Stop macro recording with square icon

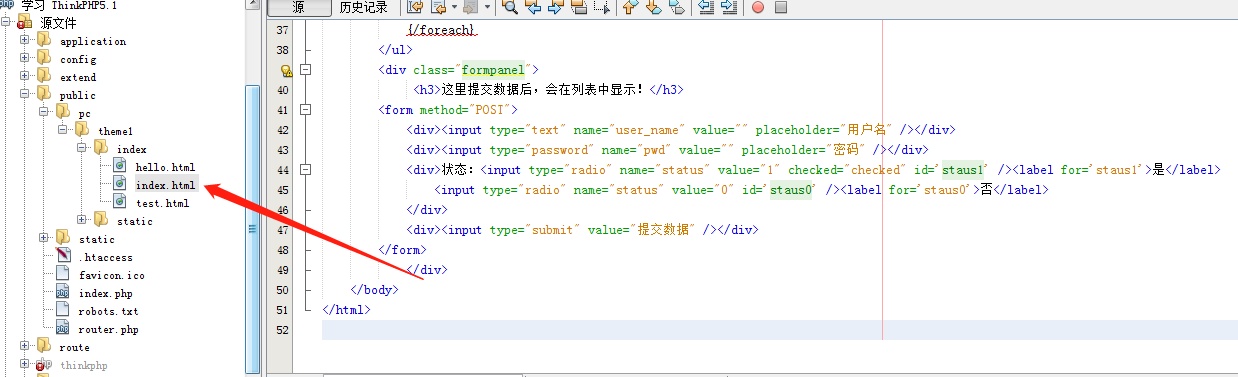[781, 6]
